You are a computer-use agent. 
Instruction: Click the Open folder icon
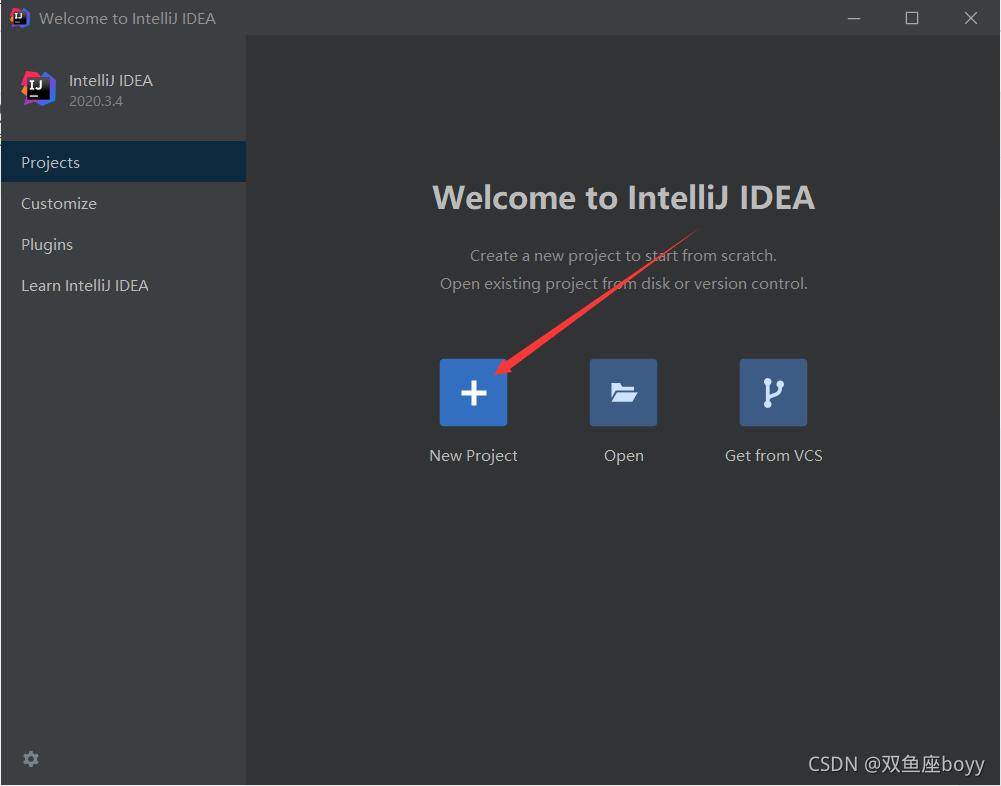[x=623, y=392]
